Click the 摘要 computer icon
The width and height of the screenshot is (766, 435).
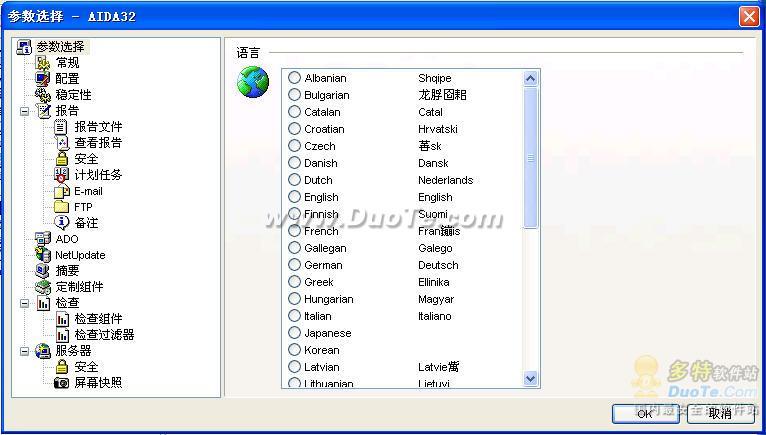(x=43, y=271)
